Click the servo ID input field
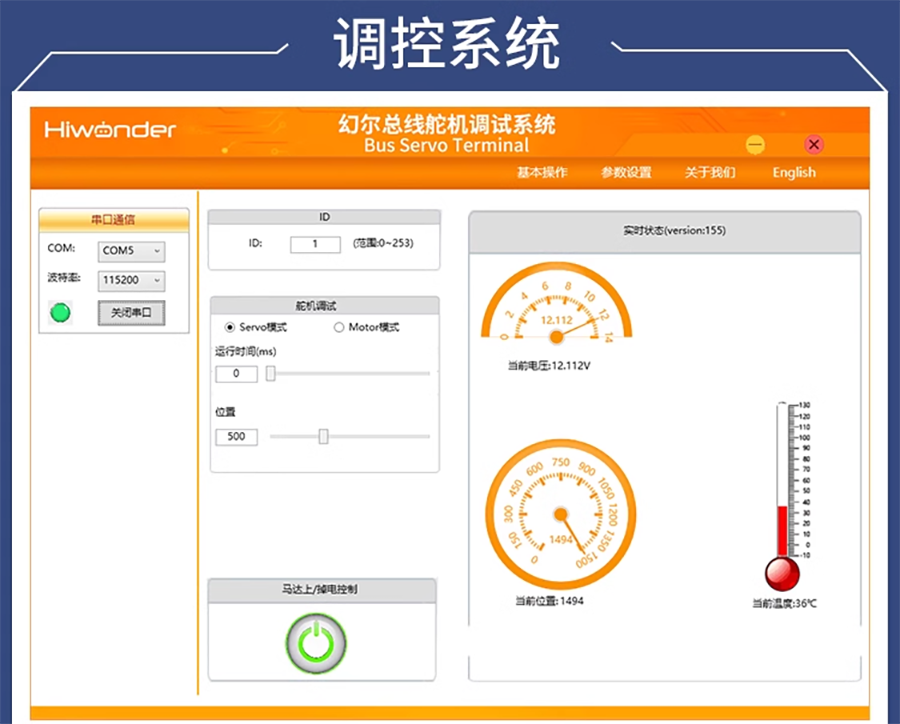 [315, 244]
